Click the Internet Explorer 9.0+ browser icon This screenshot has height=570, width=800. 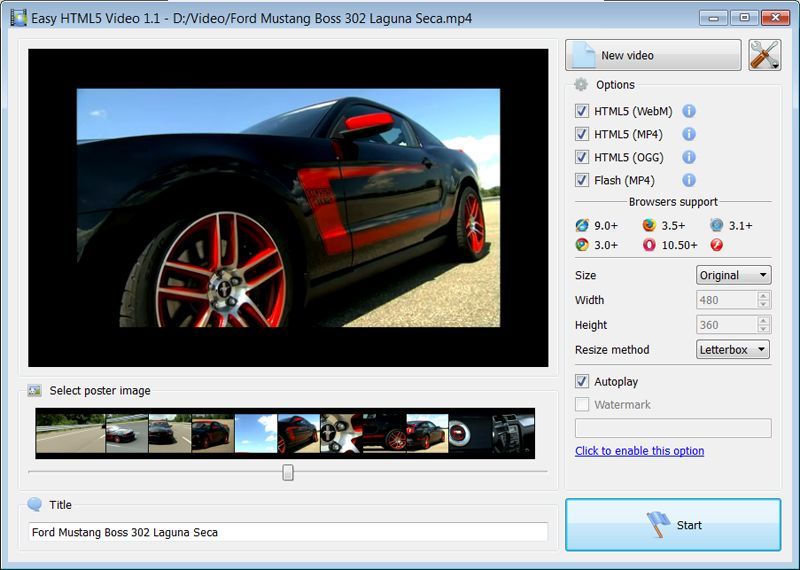click(x=582, y=225)
